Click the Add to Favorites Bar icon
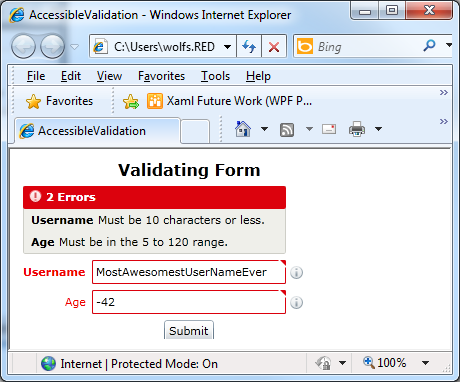 click(131, 102)
